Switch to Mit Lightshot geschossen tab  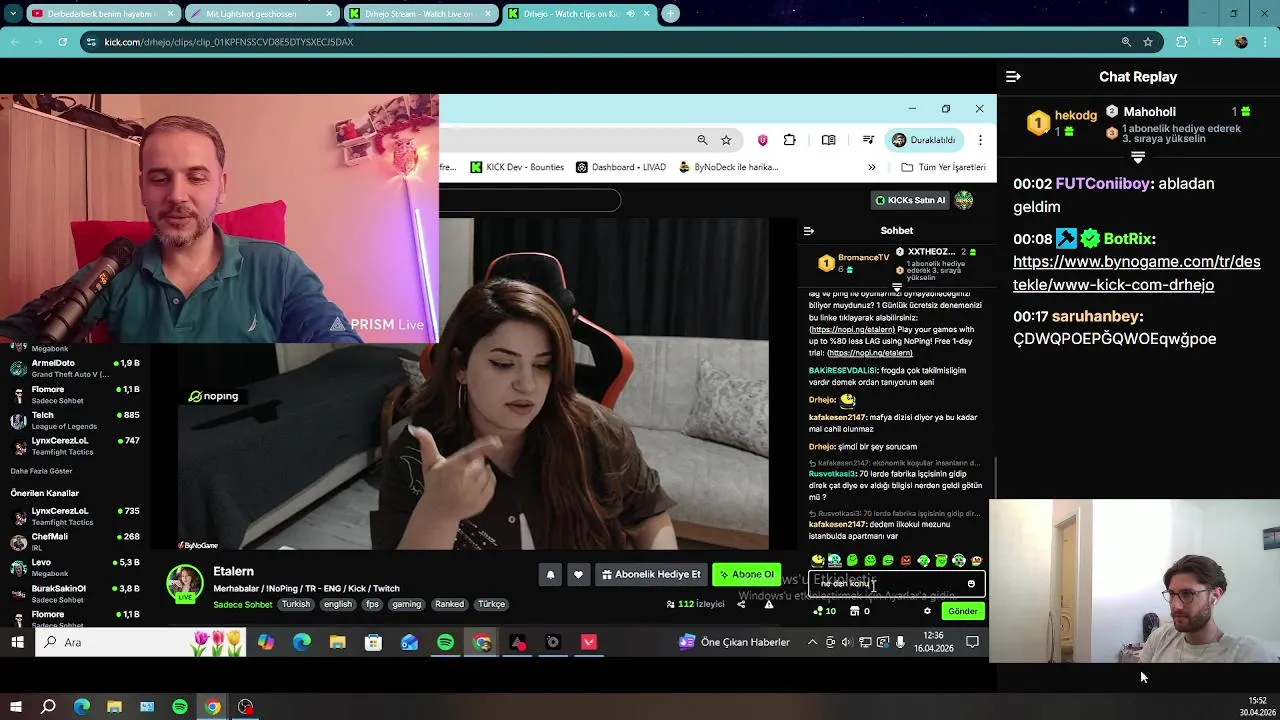click(x=260, y=14)
